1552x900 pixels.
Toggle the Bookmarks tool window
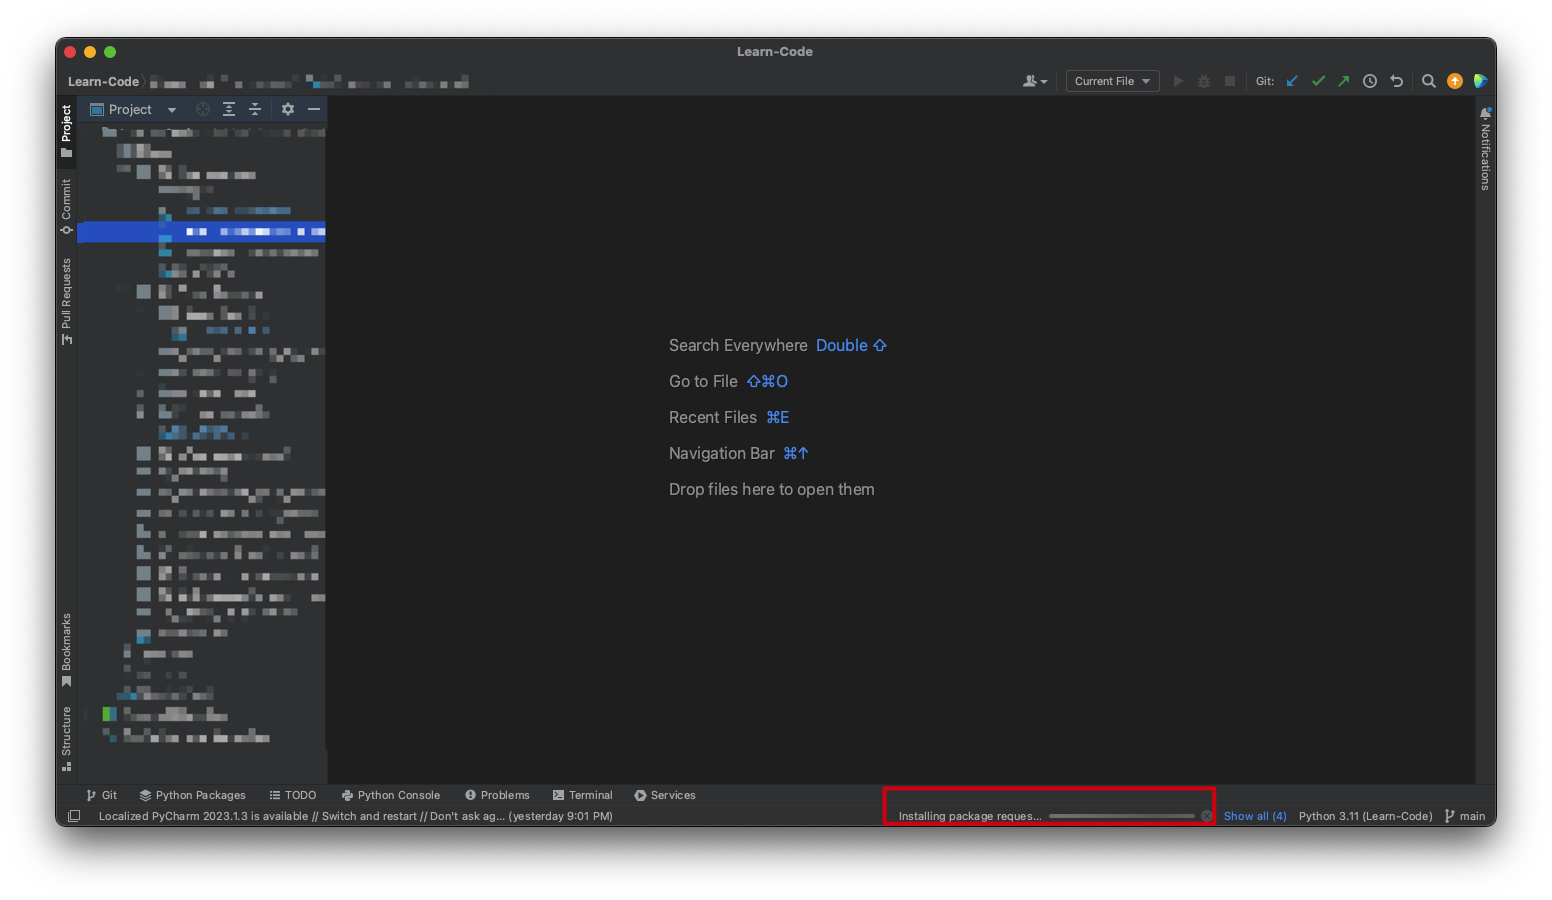[x=66, y=649]
